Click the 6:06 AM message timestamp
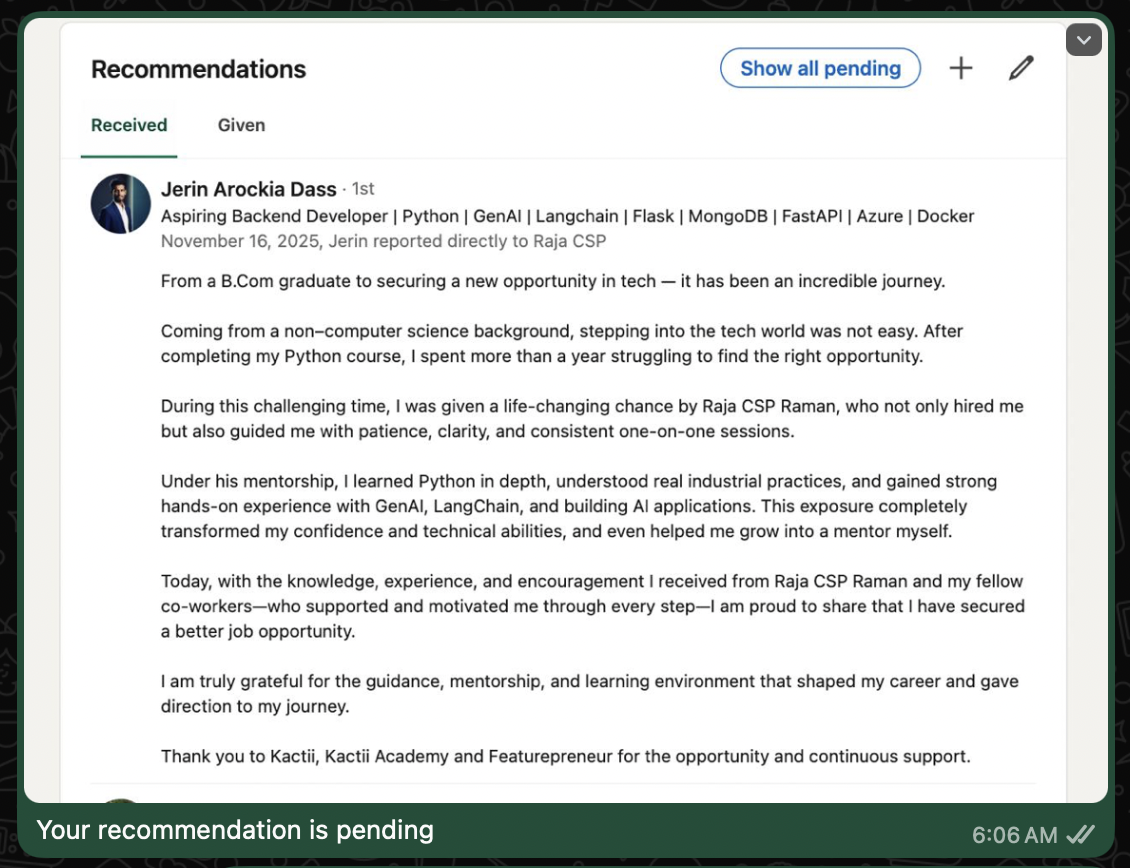This screenshot has width=1130, height=868. pyautogui.click(x=1014, y=834)
